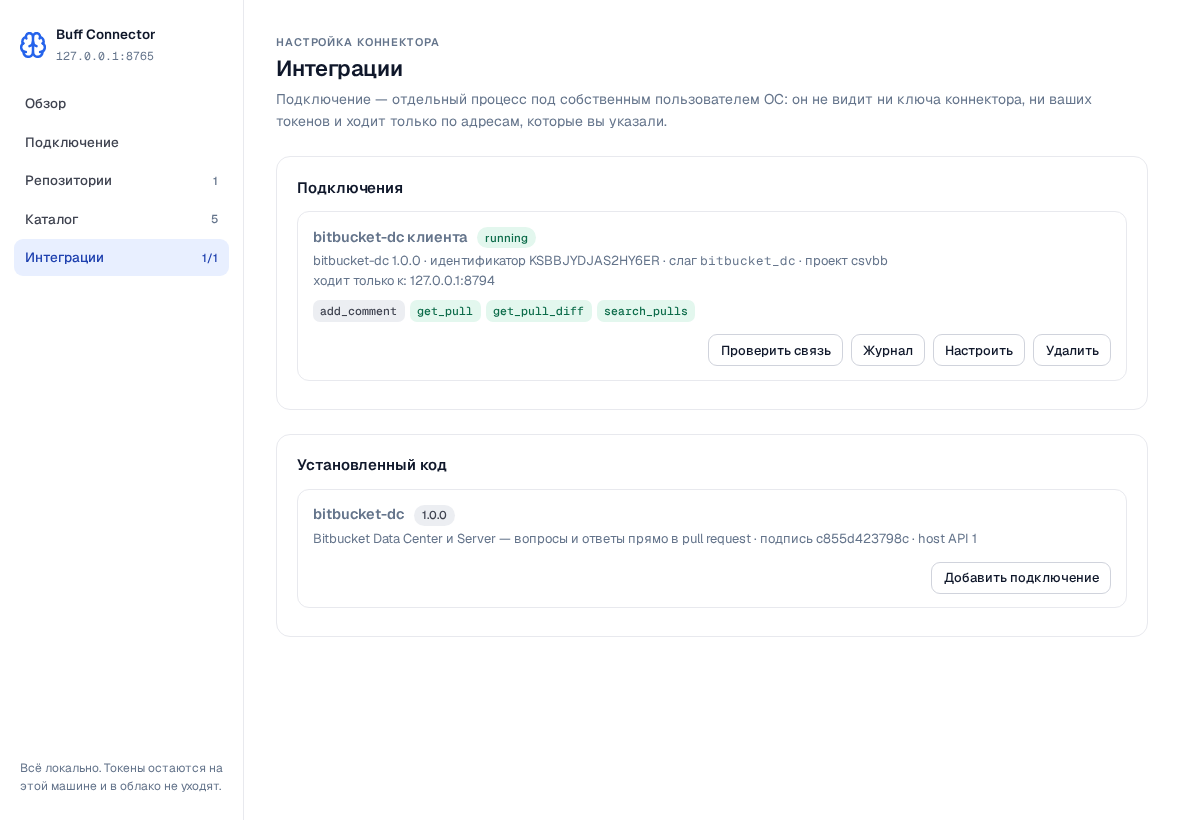
Task: Click the get_pull tool tag
Action: [x=445, y=311]
